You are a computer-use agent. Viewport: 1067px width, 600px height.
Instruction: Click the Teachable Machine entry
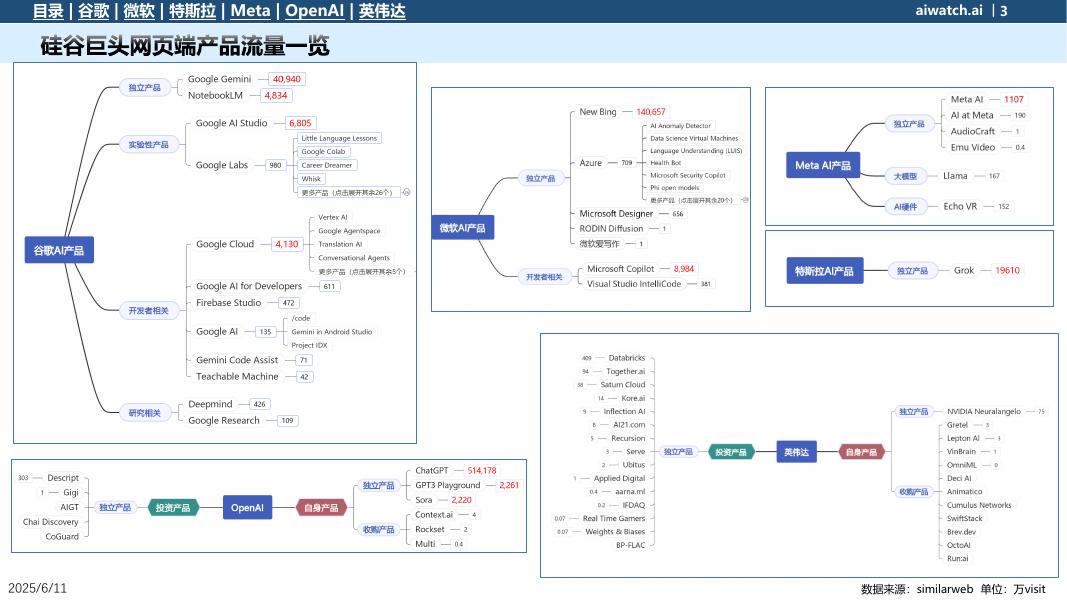[237, 376]
